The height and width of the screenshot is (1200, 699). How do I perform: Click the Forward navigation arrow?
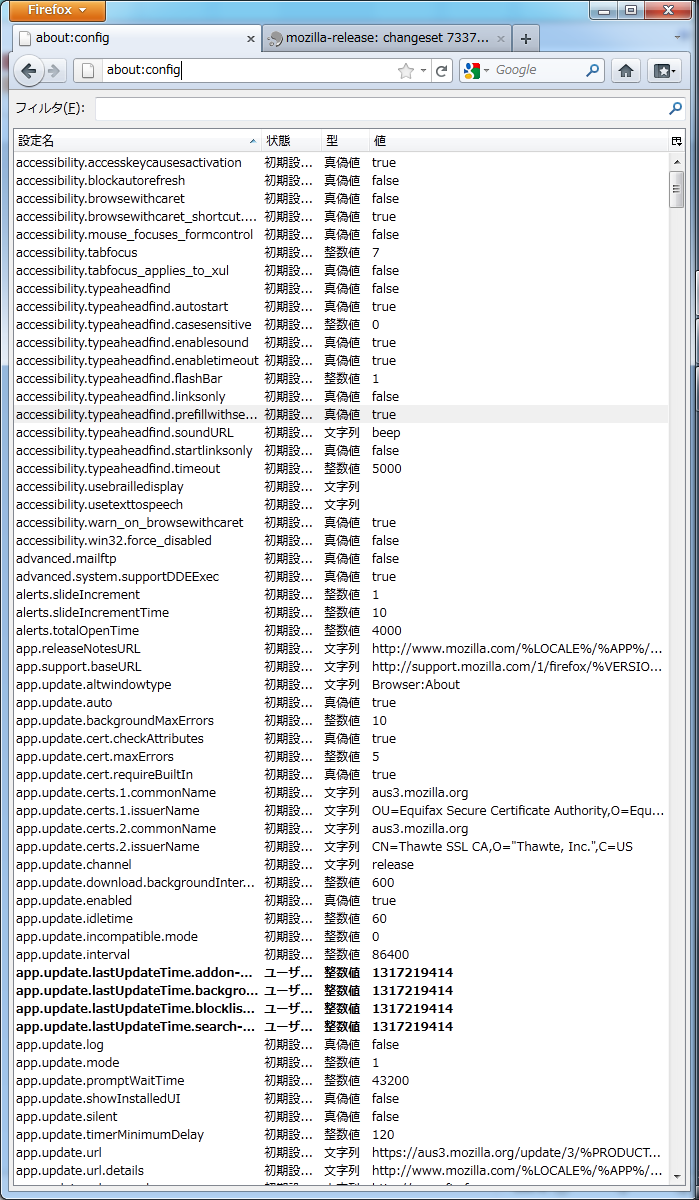click(x=54, y=71)
